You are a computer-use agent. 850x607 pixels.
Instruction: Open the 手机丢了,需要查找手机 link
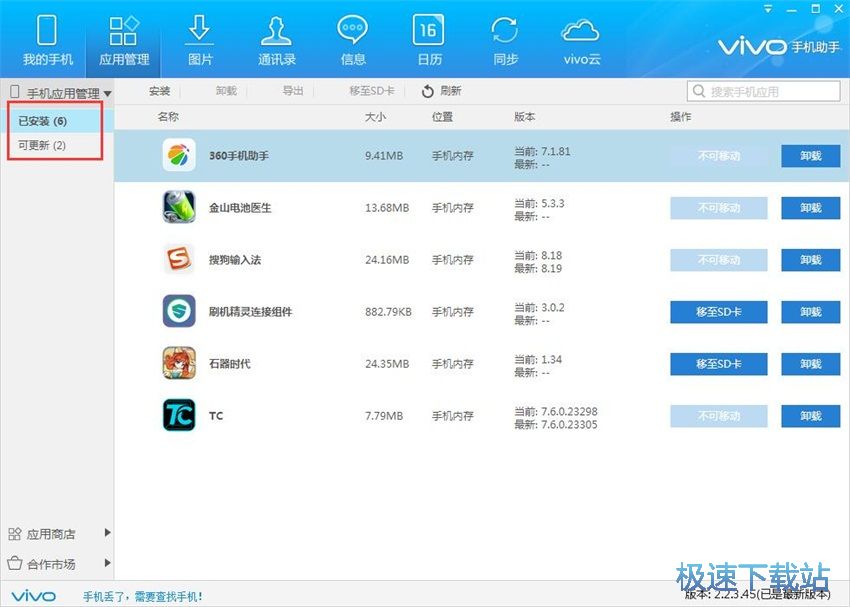[x=143, y=597]
